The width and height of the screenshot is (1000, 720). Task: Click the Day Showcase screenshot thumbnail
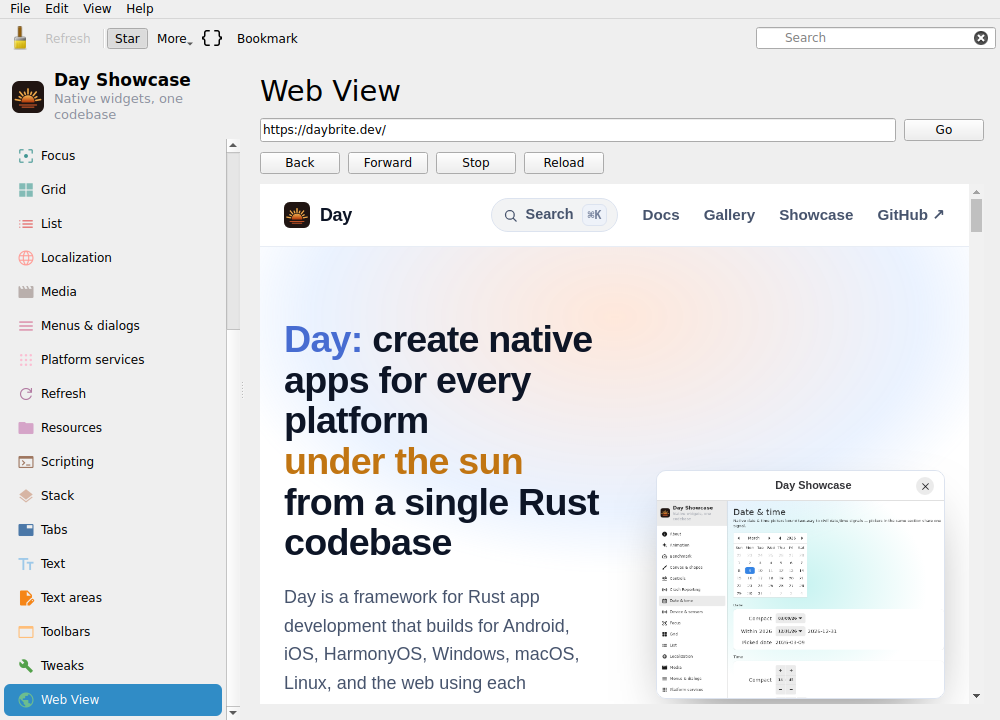pos(800,599)
